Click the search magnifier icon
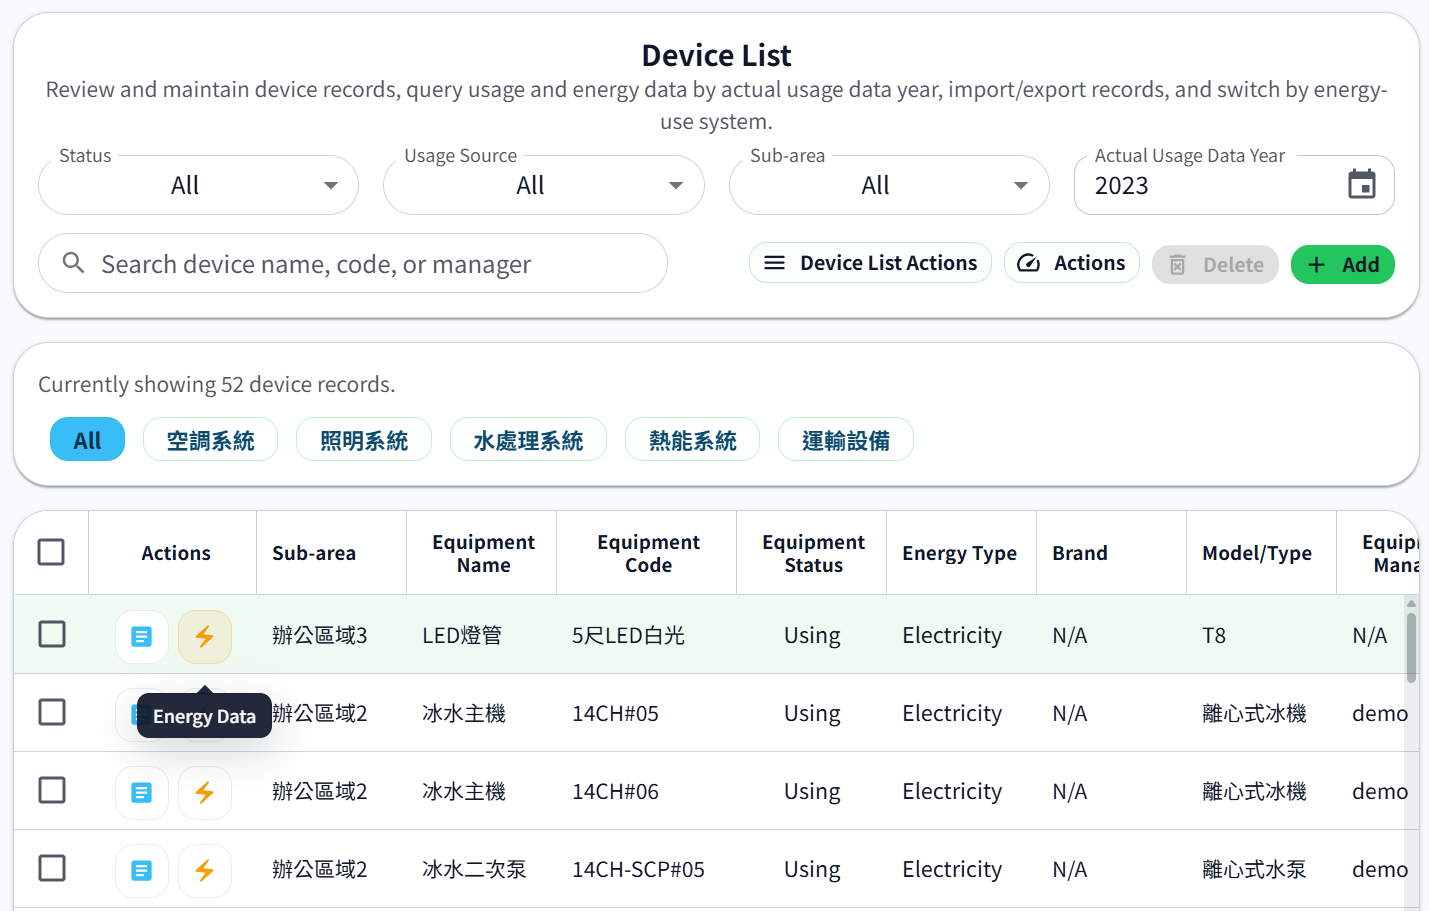 [73, 263]
